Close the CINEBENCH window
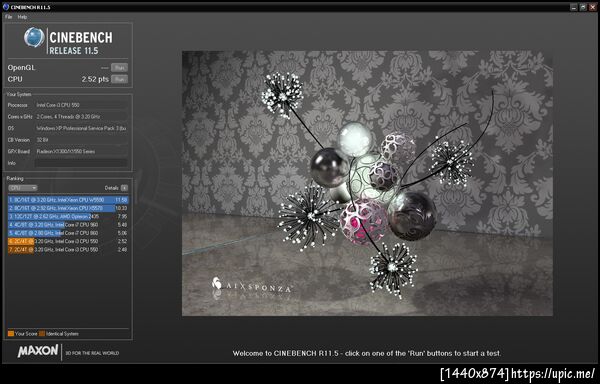Viewport: 600px width, 384px height. 592,7
